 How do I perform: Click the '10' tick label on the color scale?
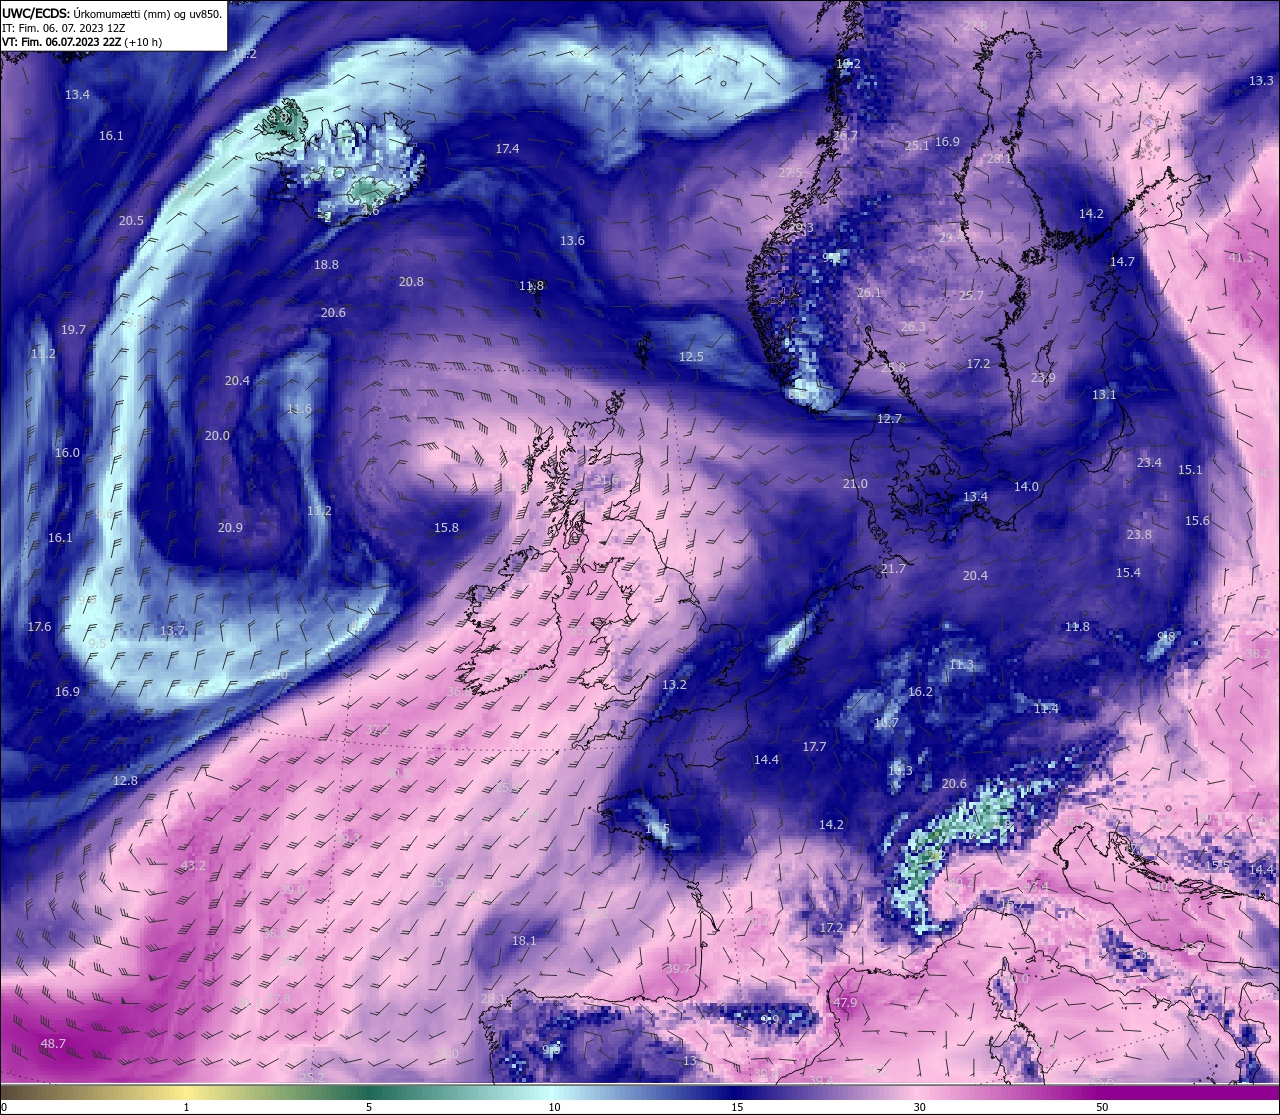(553, 1107)
